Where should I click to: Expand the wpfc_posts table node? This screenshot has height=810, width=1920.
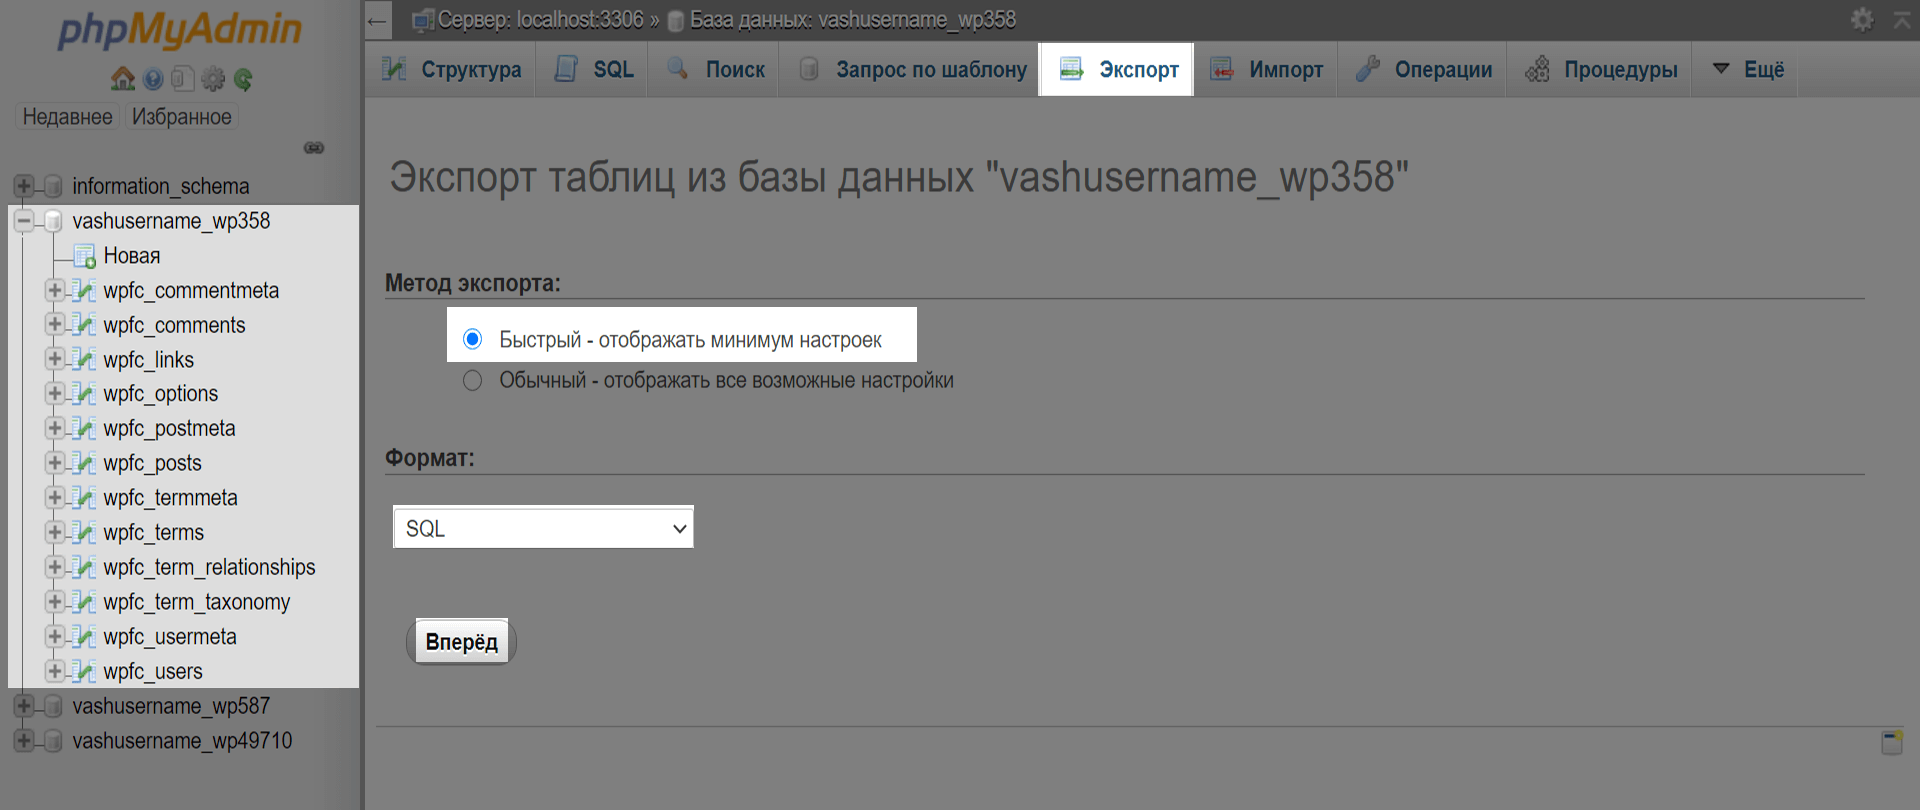tap(55, 463)
